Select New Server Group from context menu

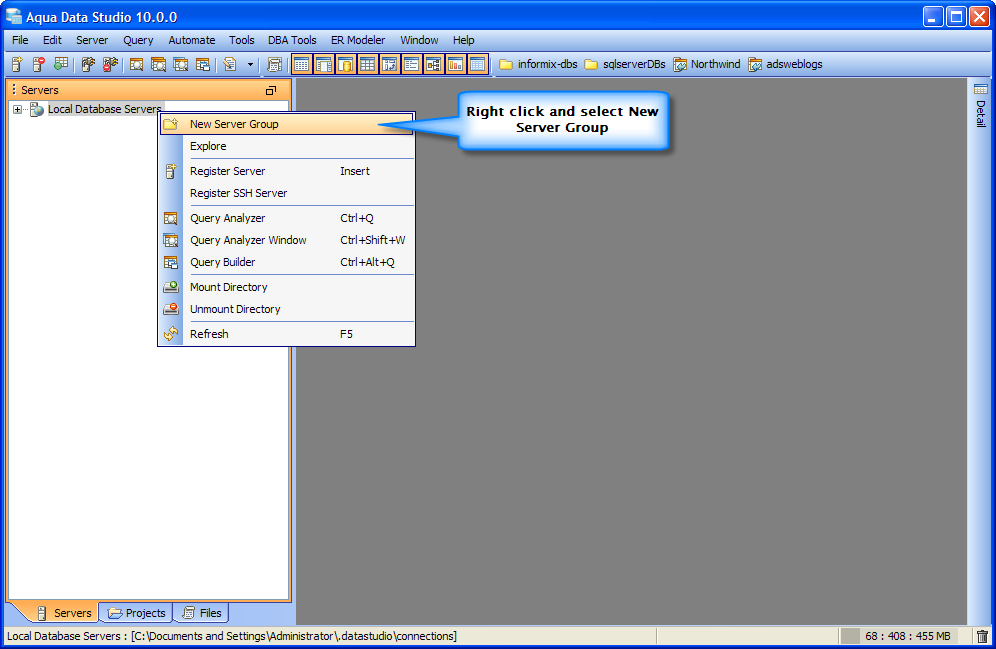(286, 124)
